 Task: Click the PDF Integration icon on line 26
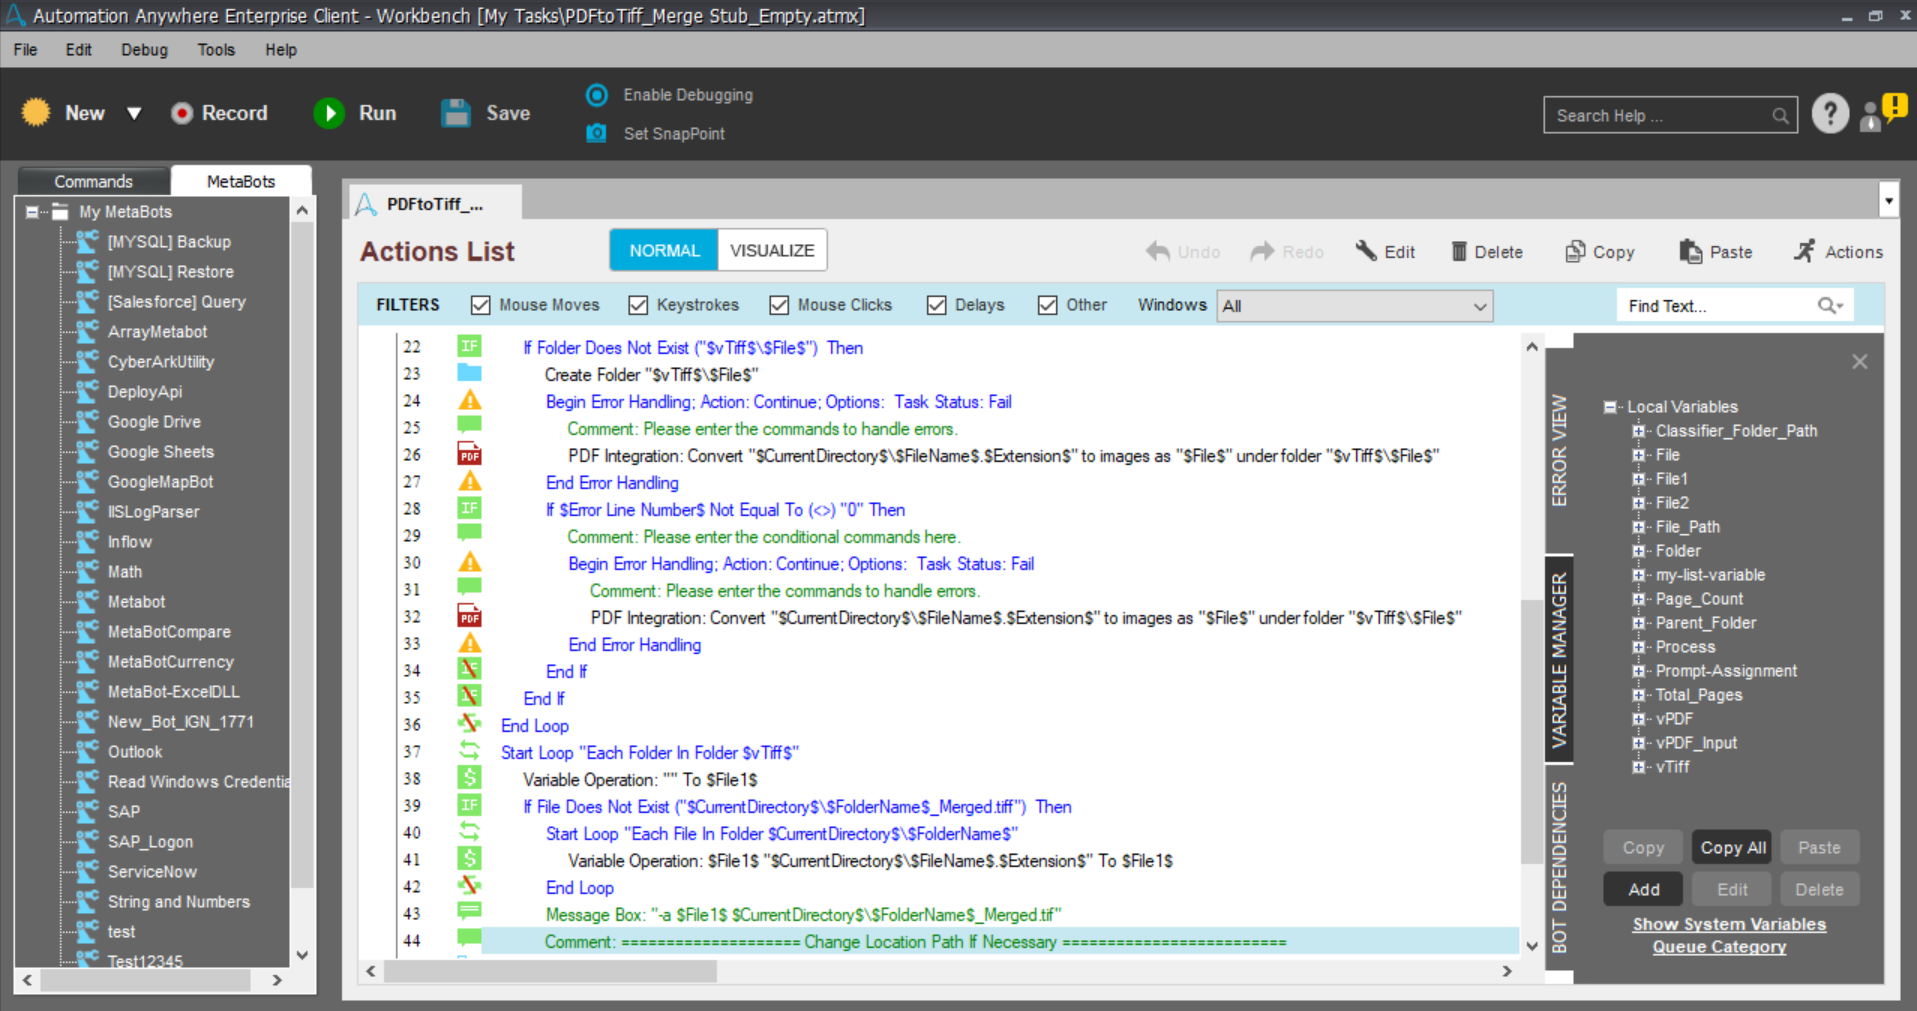click(469, 456)
